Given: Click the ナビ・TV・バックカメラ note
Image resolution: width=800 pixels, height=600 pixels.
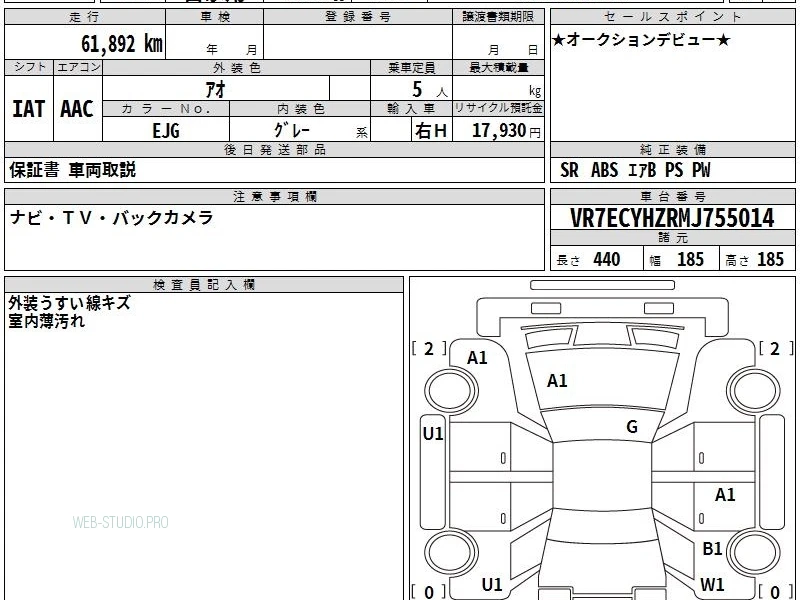Looking at the screenshot, I should [x=111, y=218].
